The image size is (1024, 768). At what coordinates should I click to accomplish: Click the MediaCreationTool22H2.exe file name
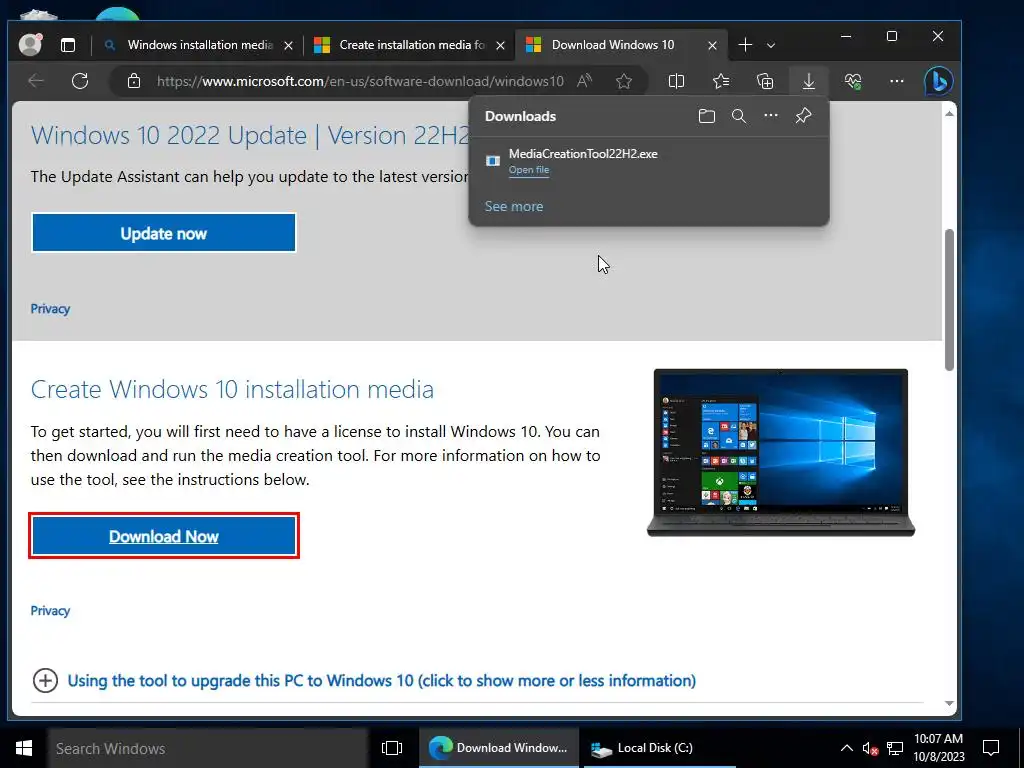(583, 153)
